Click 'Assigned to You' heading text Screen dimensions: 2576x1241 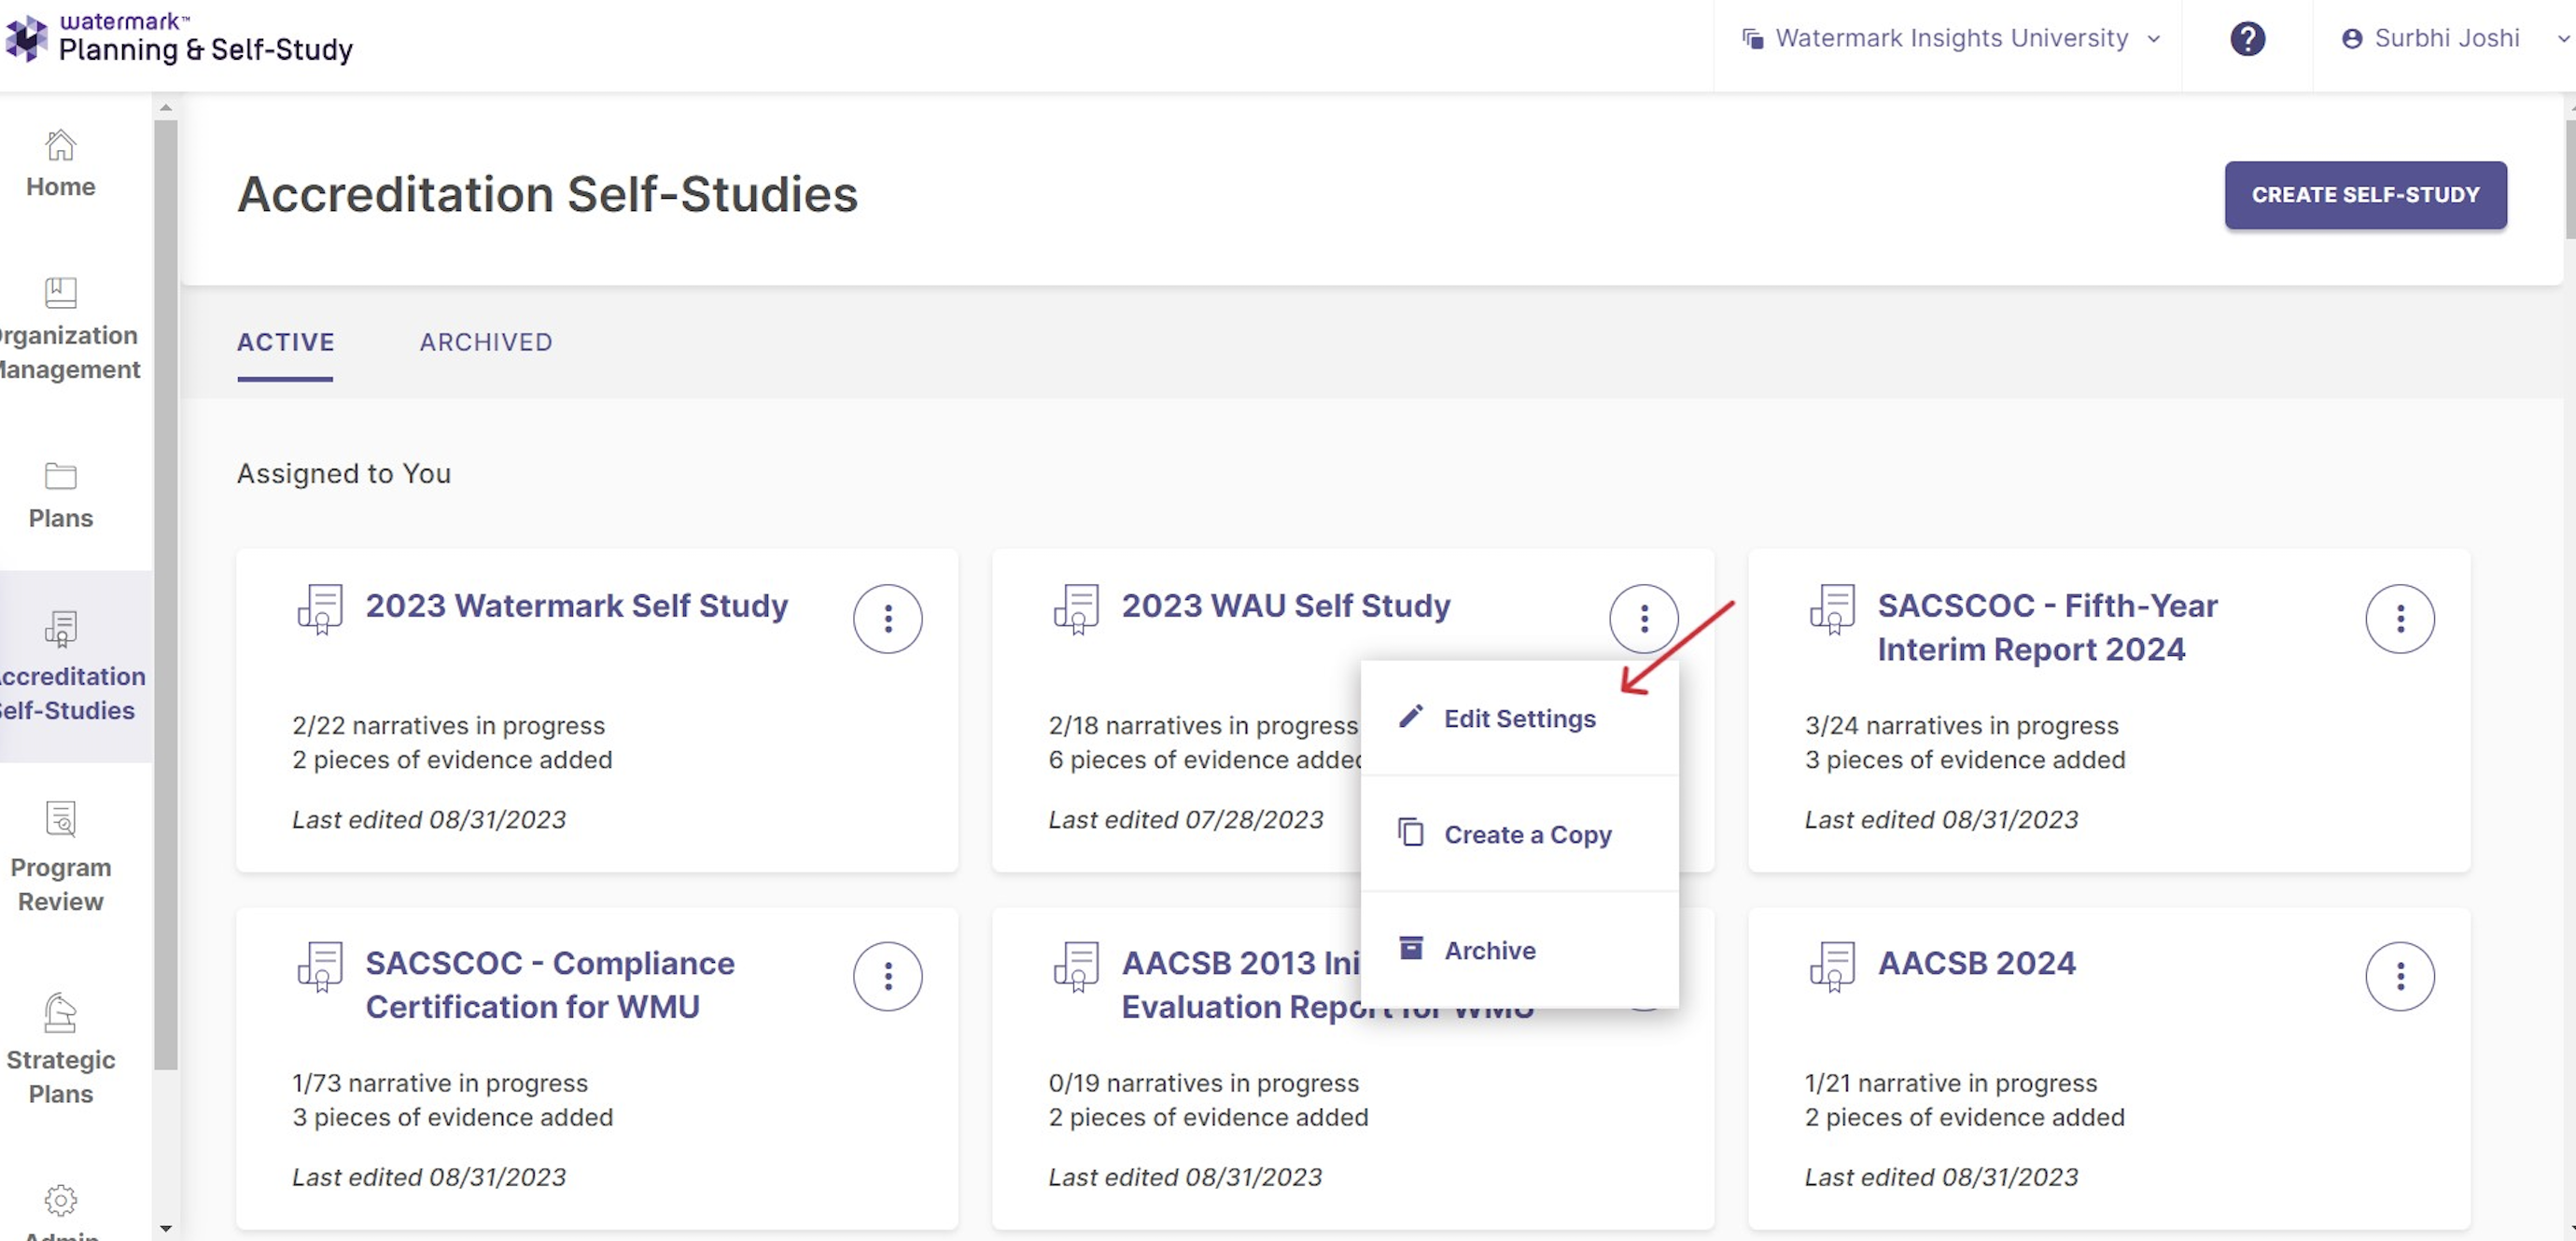344,473
